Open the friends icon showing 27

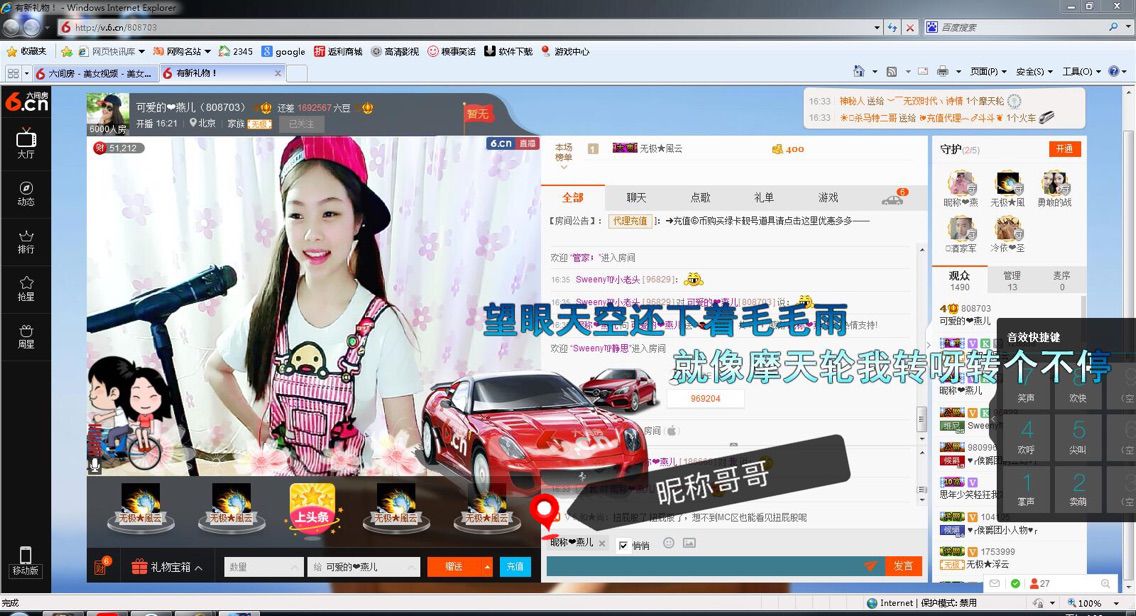point(1040,583)
